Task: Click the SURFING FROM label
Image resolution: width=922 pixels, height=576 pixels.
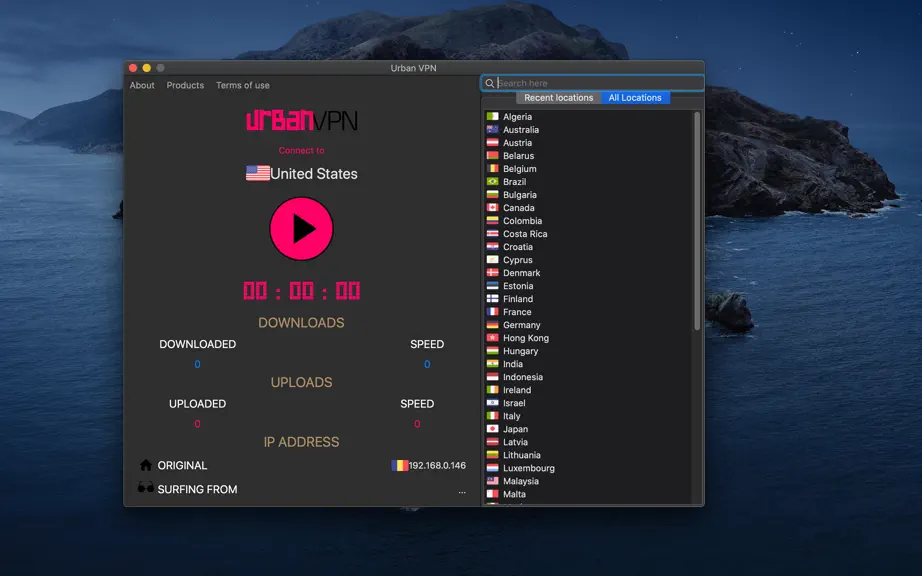Action: click(198, 489)
